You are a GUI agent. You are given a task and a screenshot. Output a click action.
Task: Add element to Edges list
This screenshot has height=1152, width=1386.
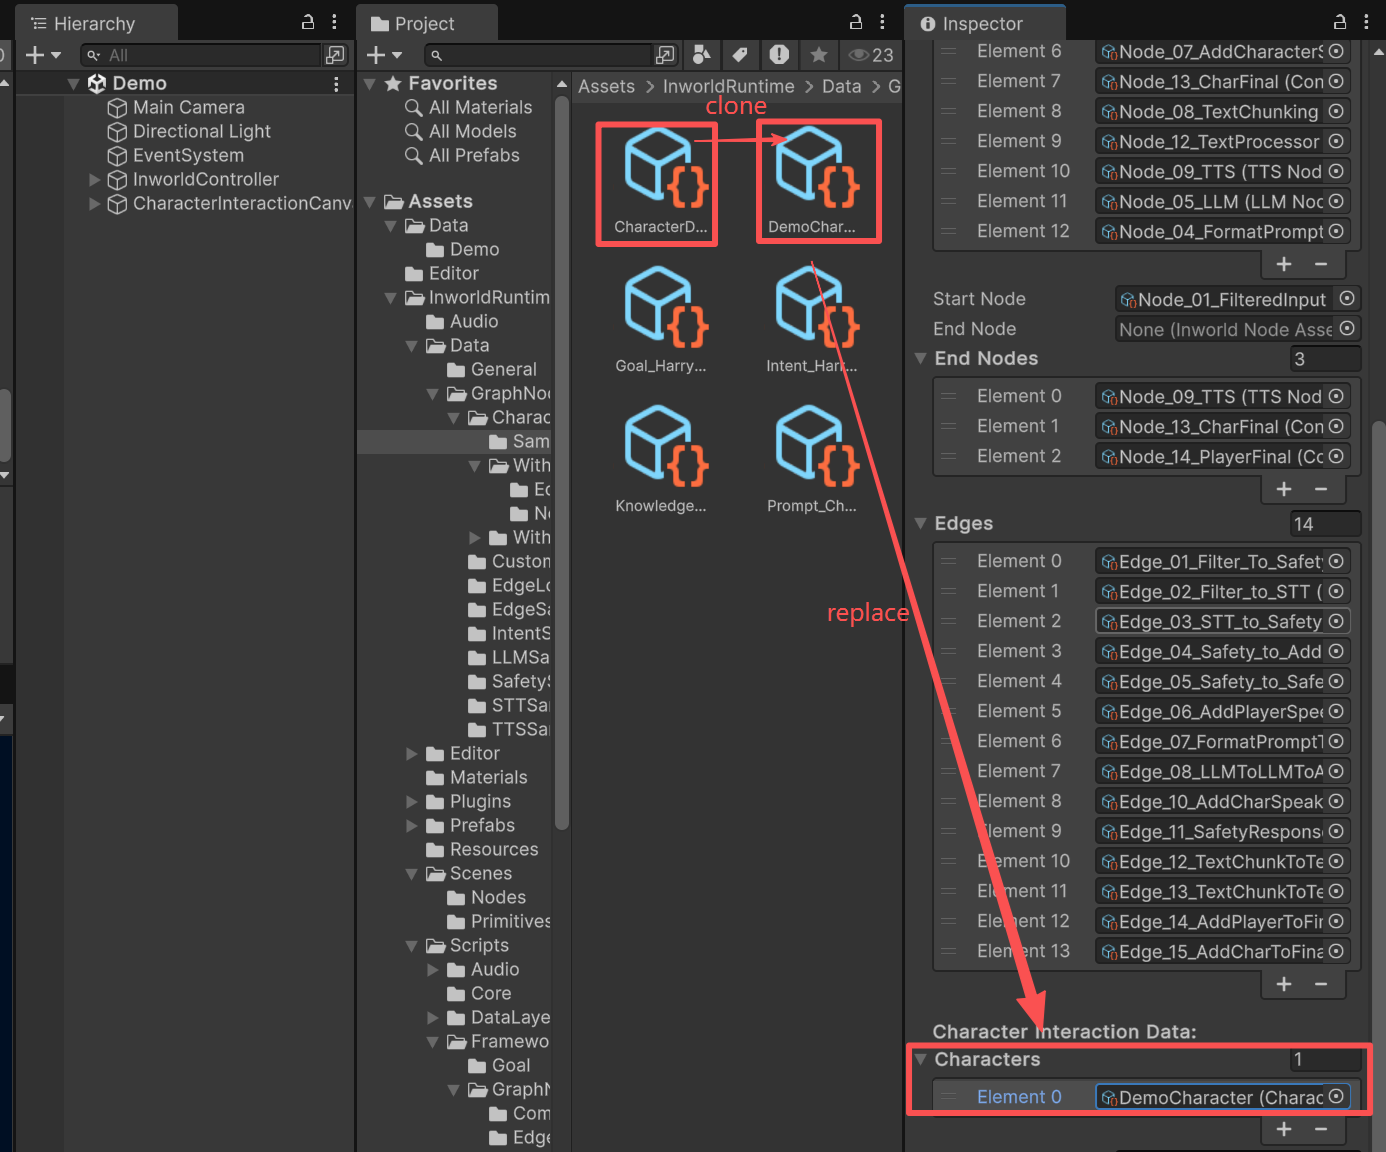1284,984
